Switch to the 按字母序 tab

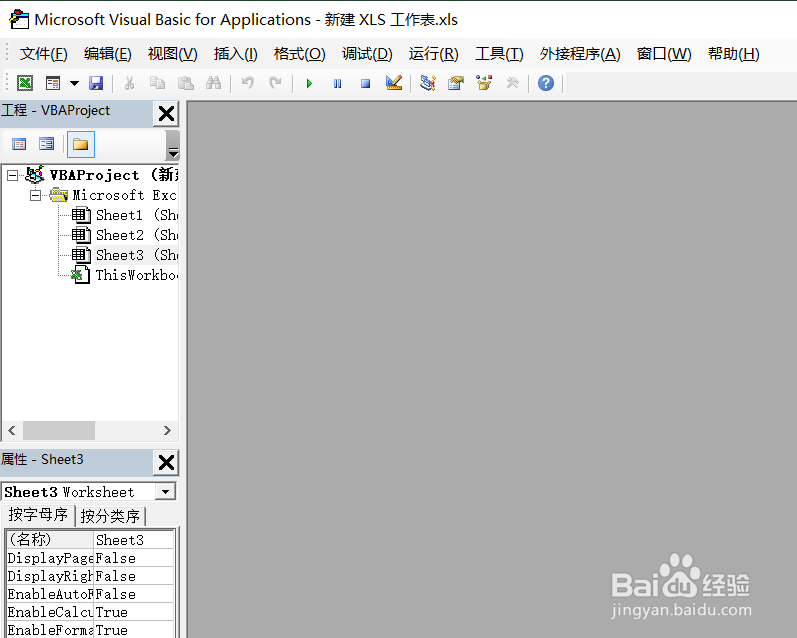point(38,515)
